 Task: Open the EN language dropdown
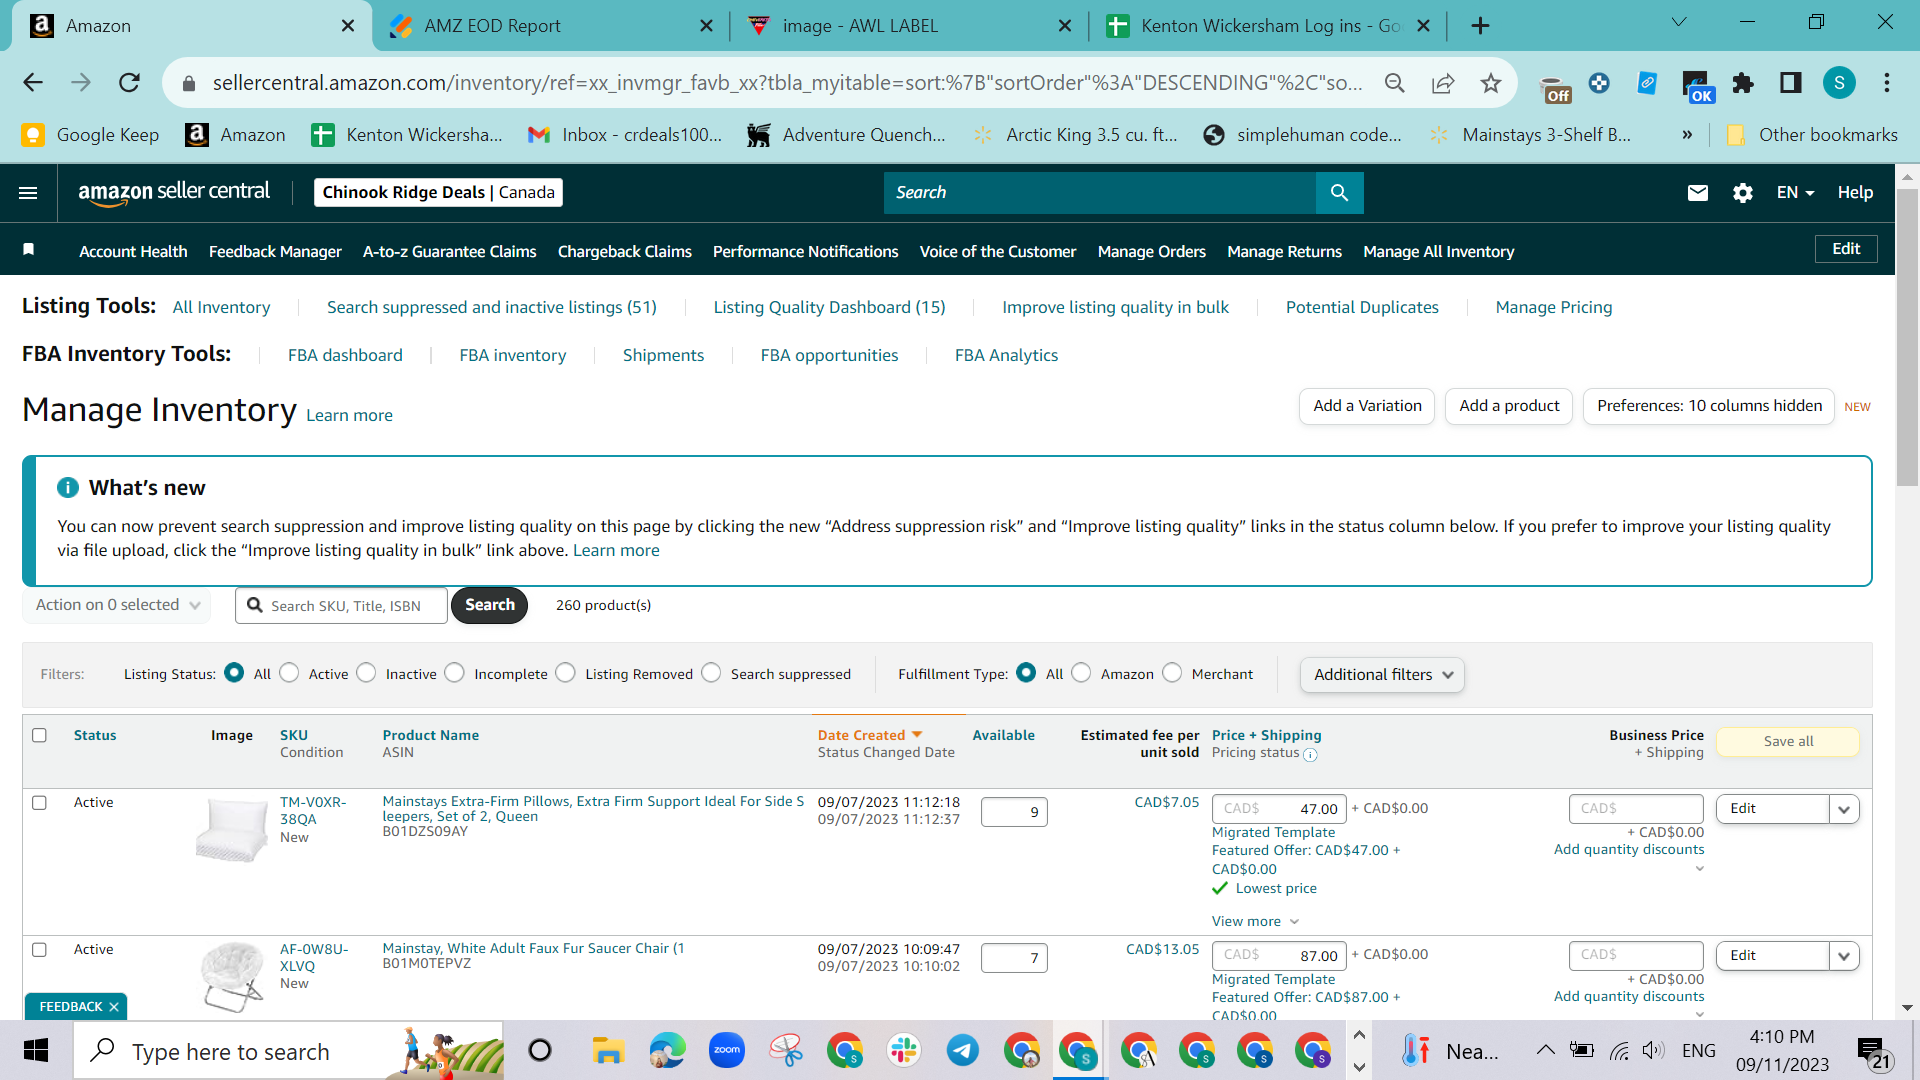coord(1795,193)
